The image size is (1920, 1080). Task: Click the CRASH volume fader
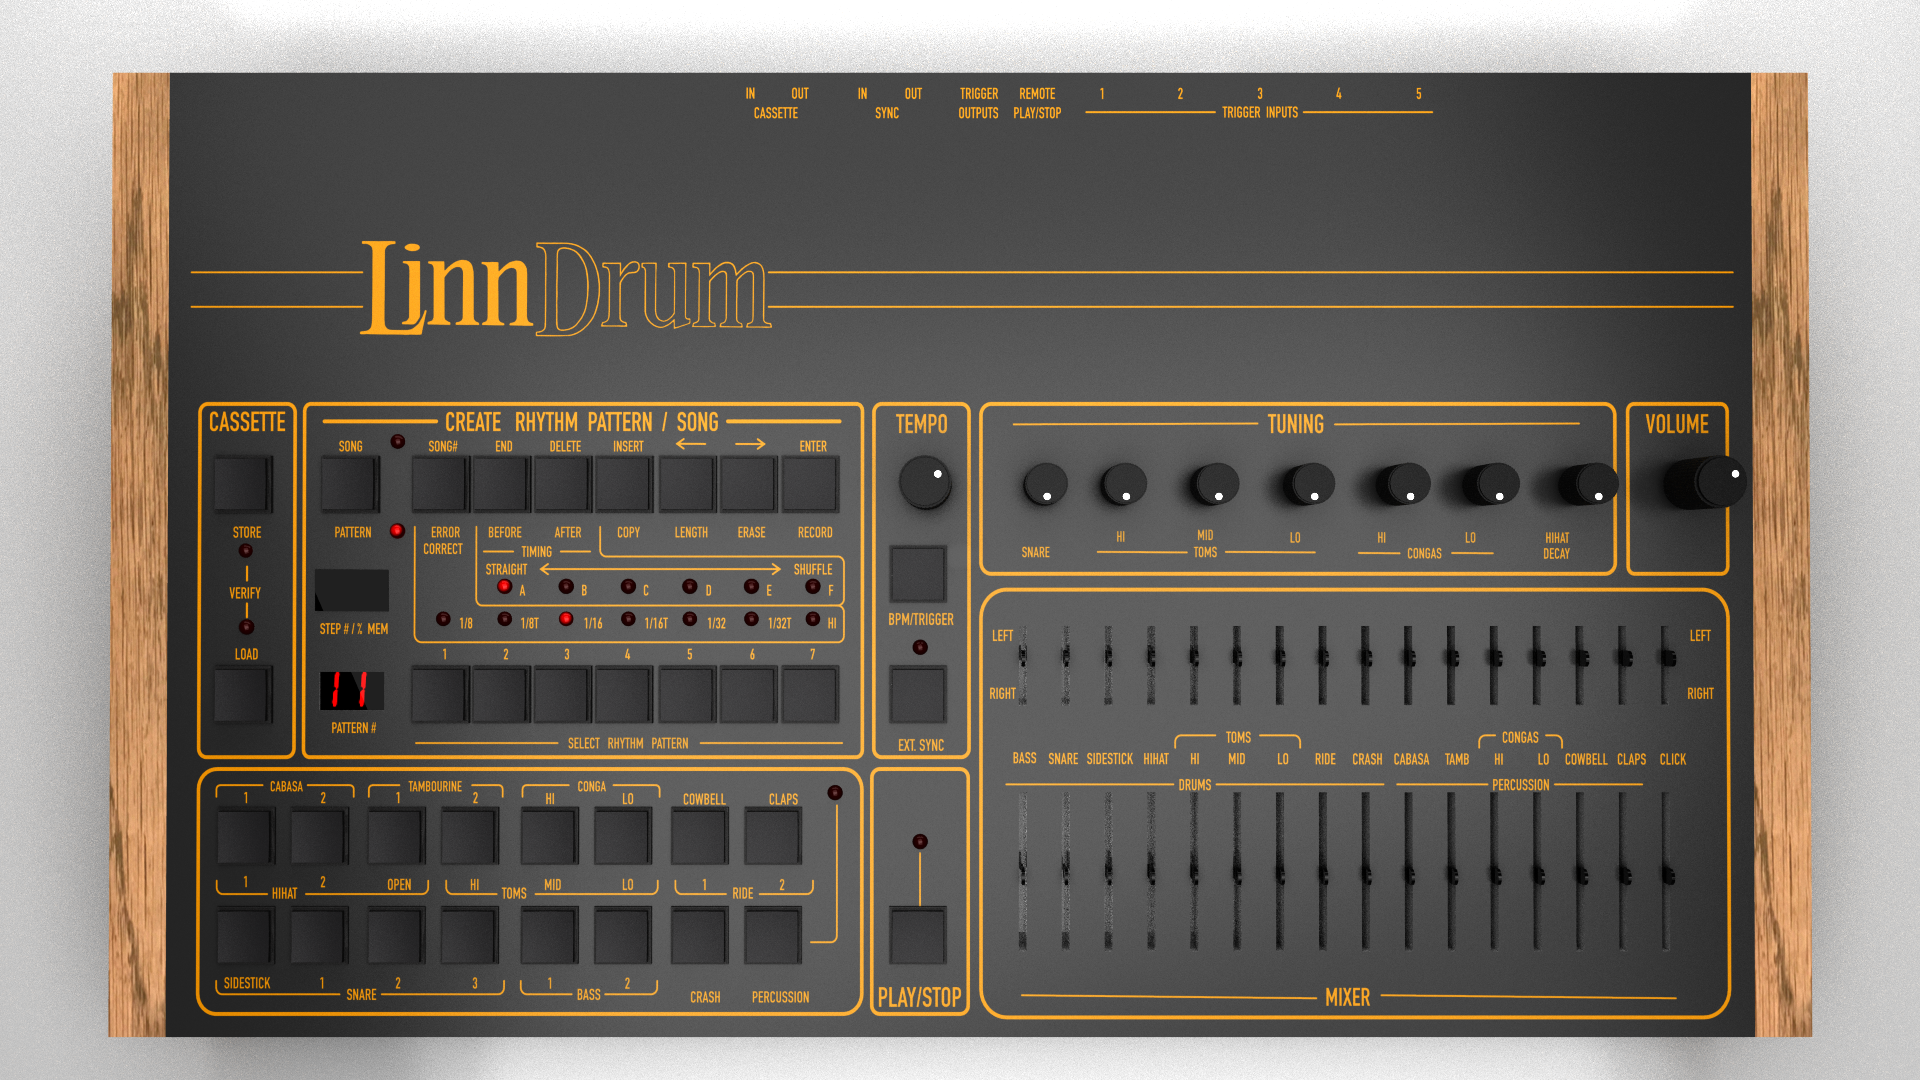1365,870
